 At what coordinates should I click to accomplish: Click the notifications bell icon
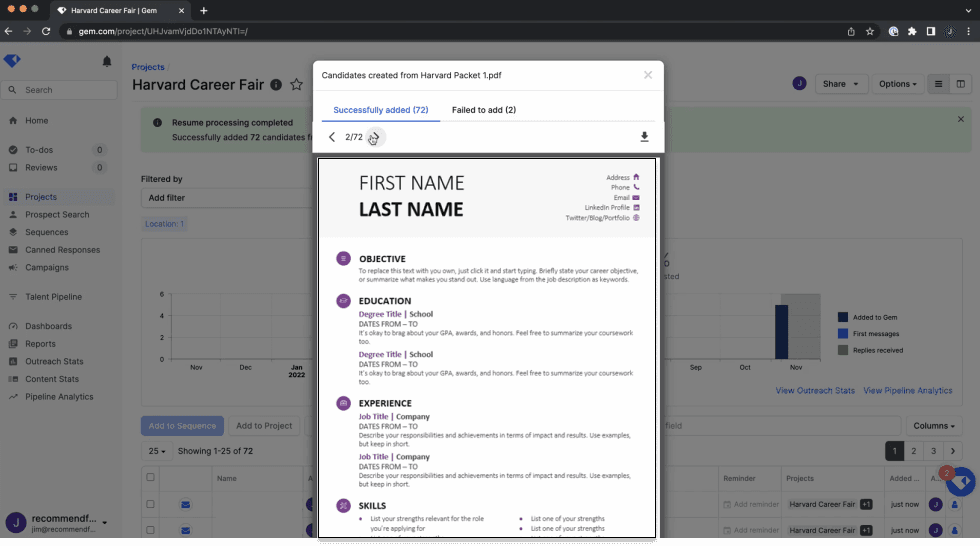107,62
